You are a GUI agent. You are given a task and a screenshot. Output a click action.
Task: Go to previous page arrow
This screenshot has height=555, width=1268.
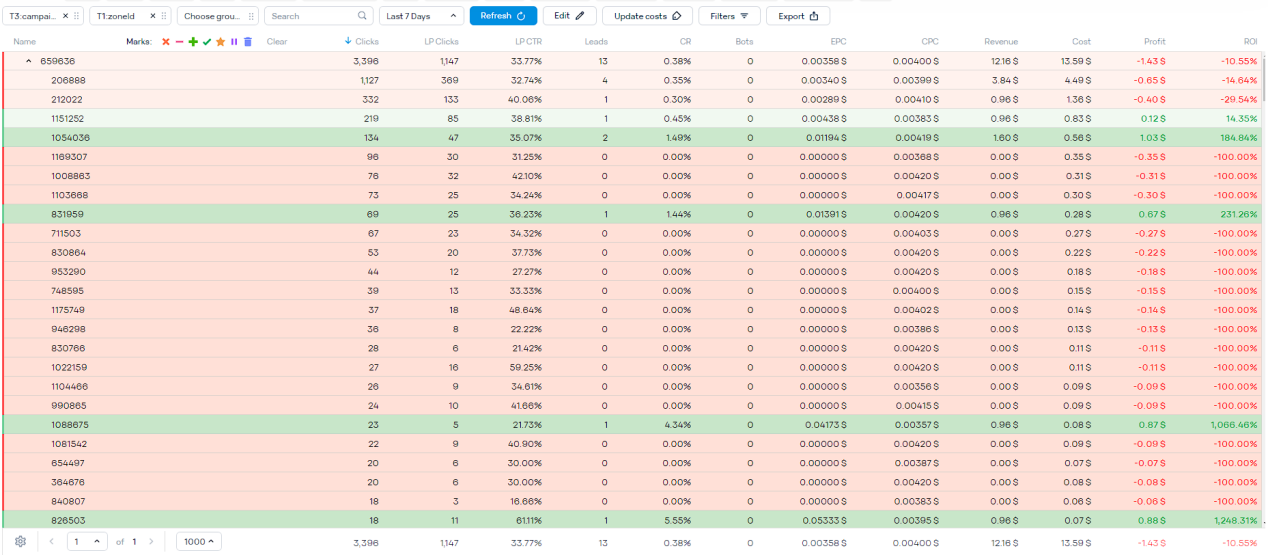coord(52,542)
